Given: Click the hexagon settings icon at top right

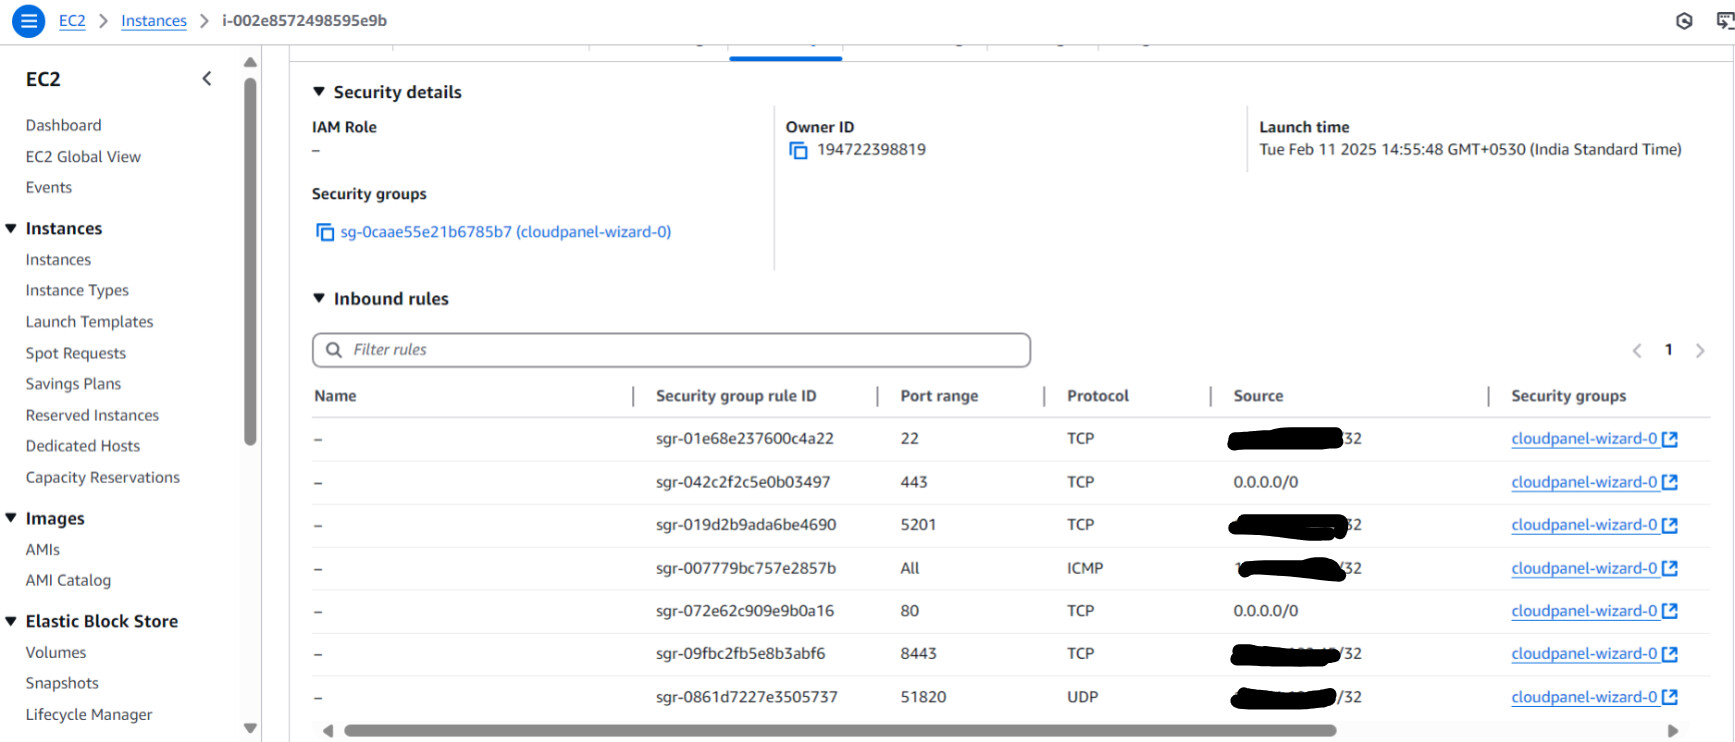Looking at the screenshot, I should (x=1684, y=21).
